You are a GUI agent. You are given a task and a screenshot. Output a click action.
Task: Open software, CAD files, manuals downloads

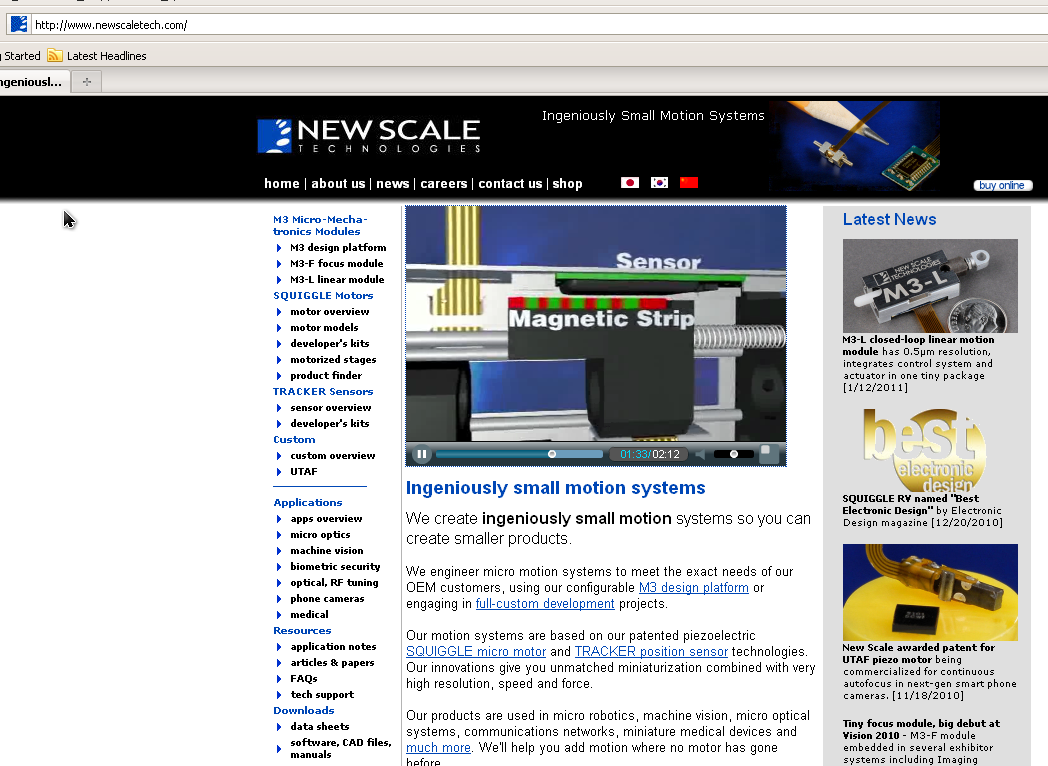coord(341,749)
